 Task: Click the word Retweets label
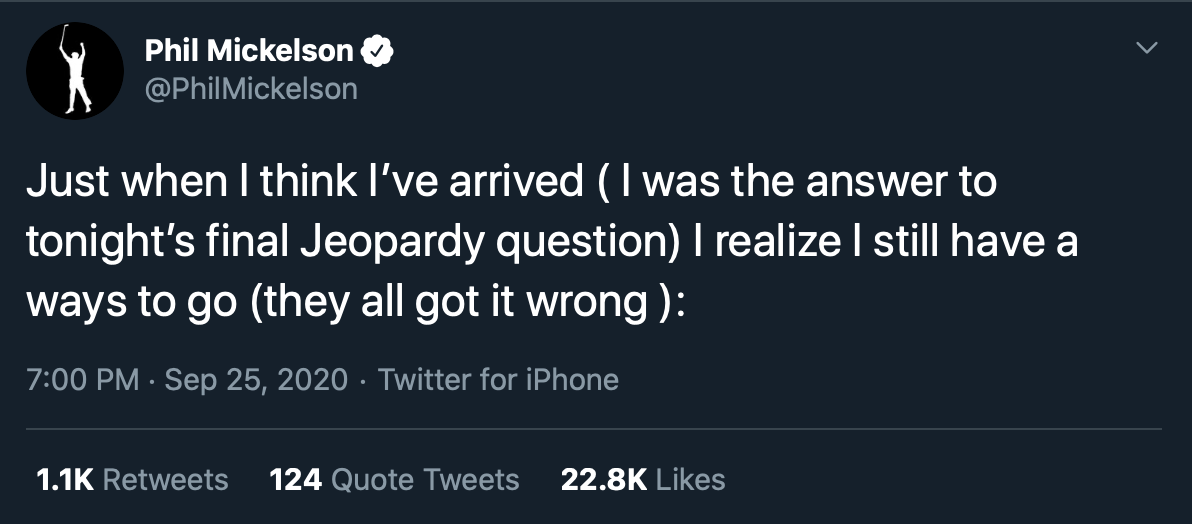[165, 479]
